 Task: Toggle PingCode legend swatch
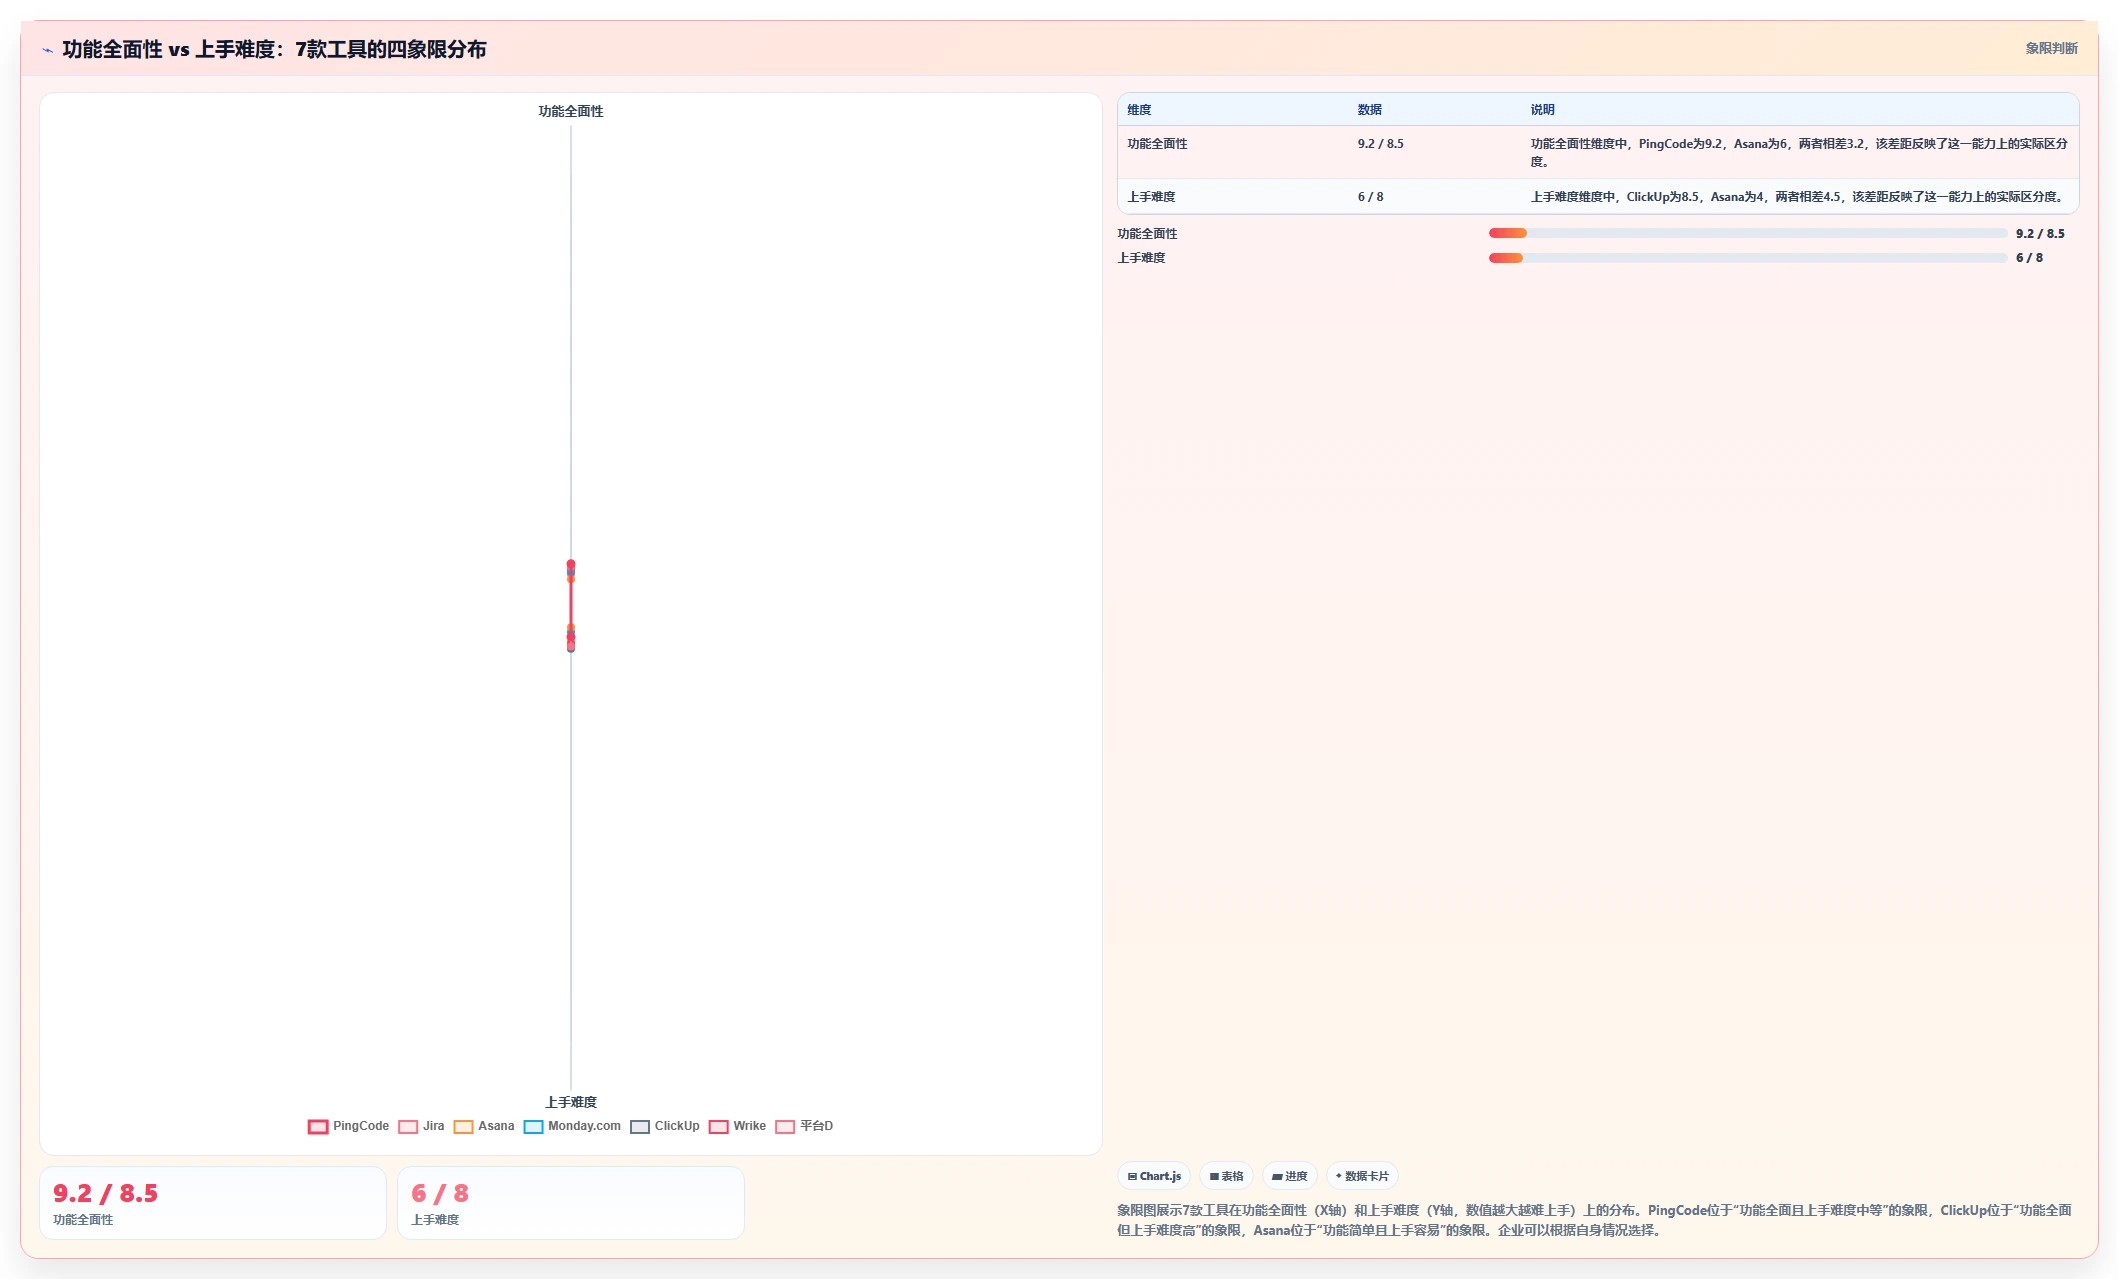click(318, 1127)
